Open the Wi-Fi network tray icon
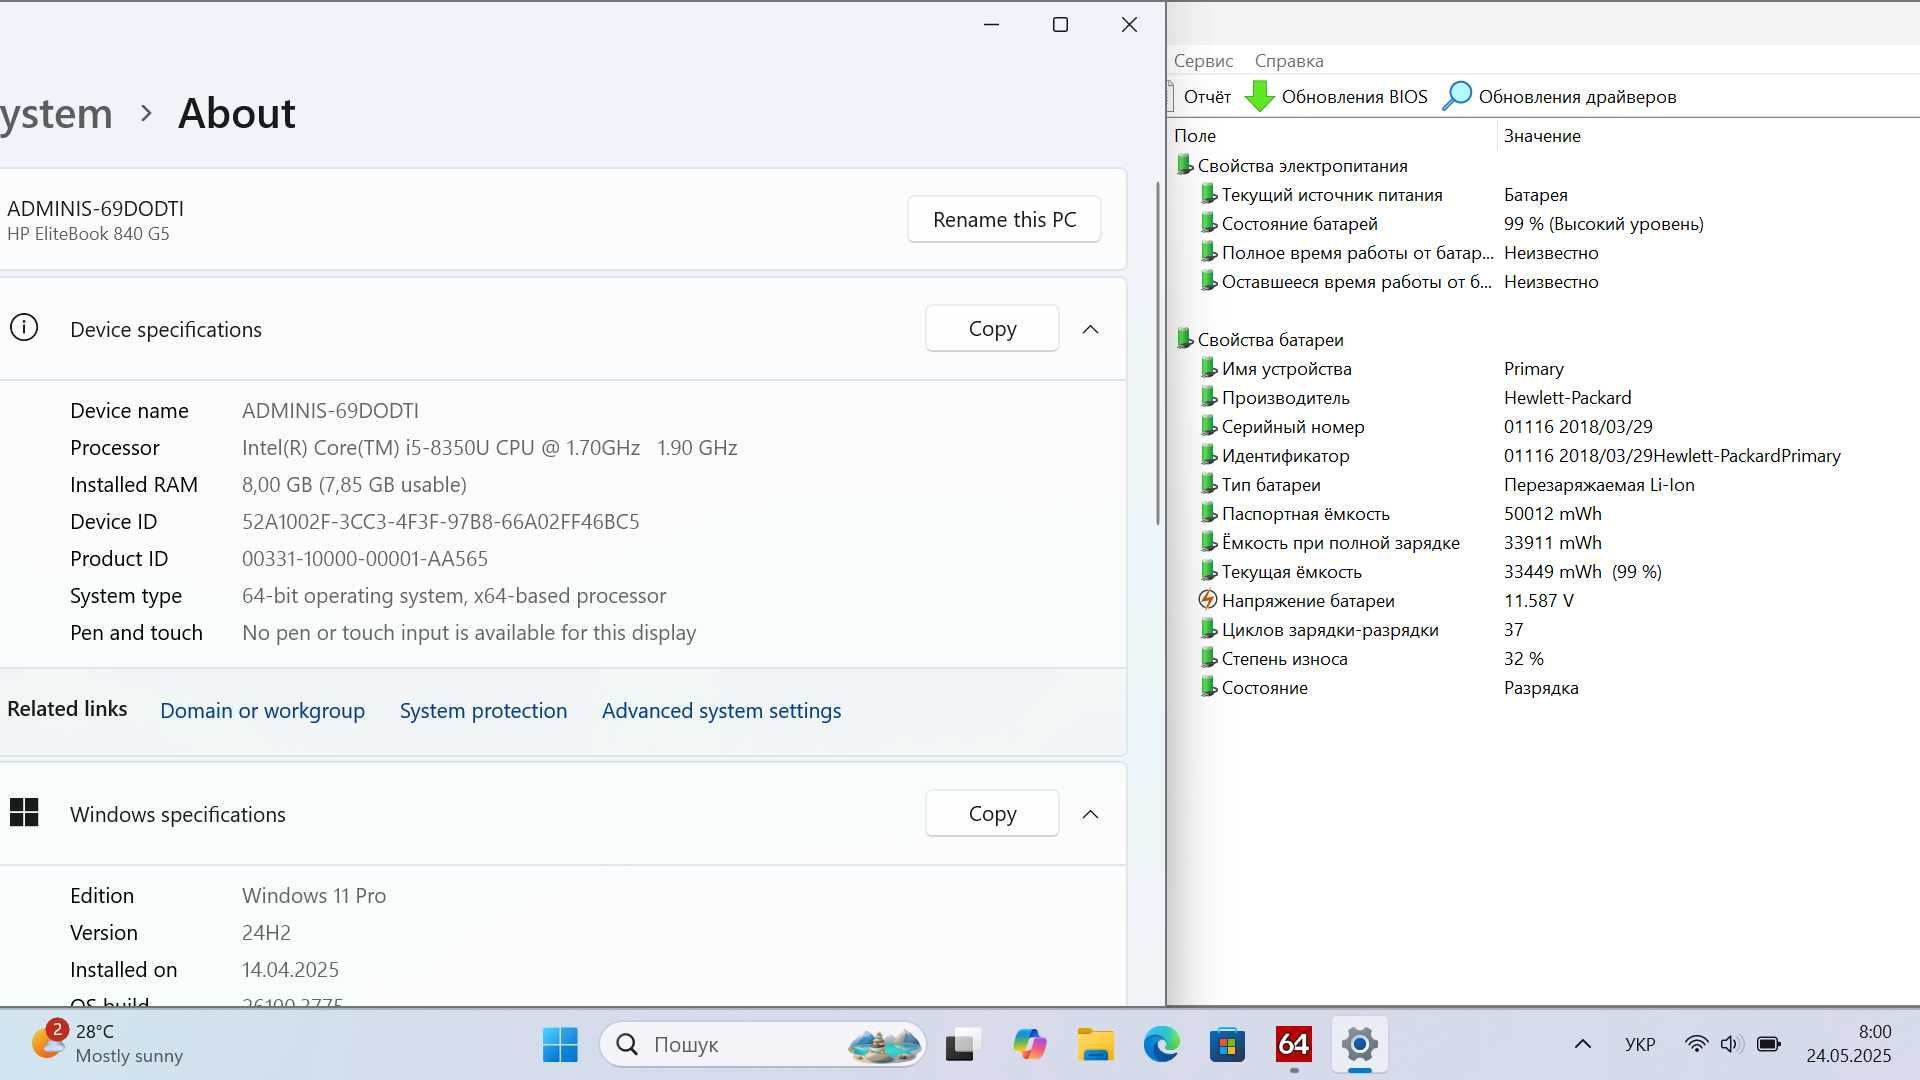The height and width of the screenshot is (1080, 1920). click(x=1696, y=1044)
